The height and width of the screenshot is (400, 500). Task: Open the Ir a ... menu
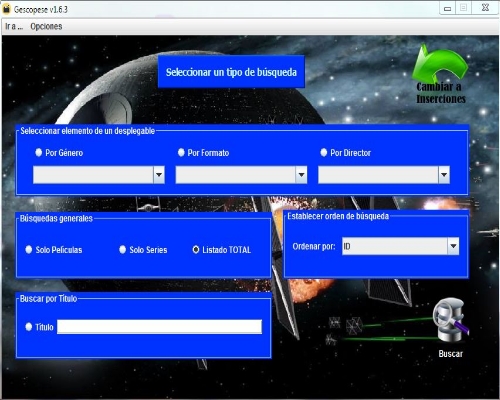point(14,26)
